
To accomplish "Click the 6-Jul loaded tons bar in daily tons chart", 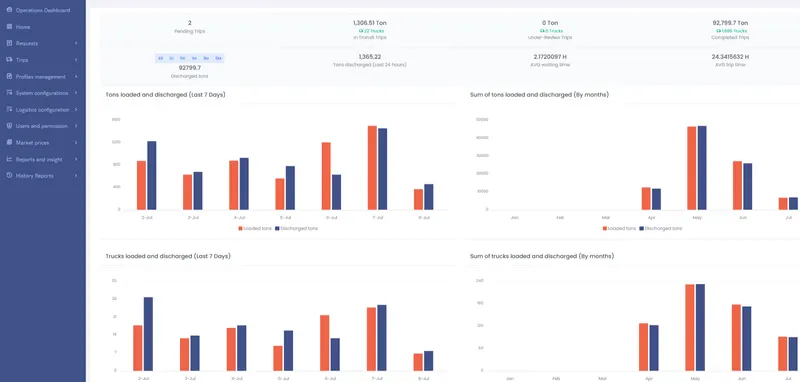I will [x=326, y=176].
